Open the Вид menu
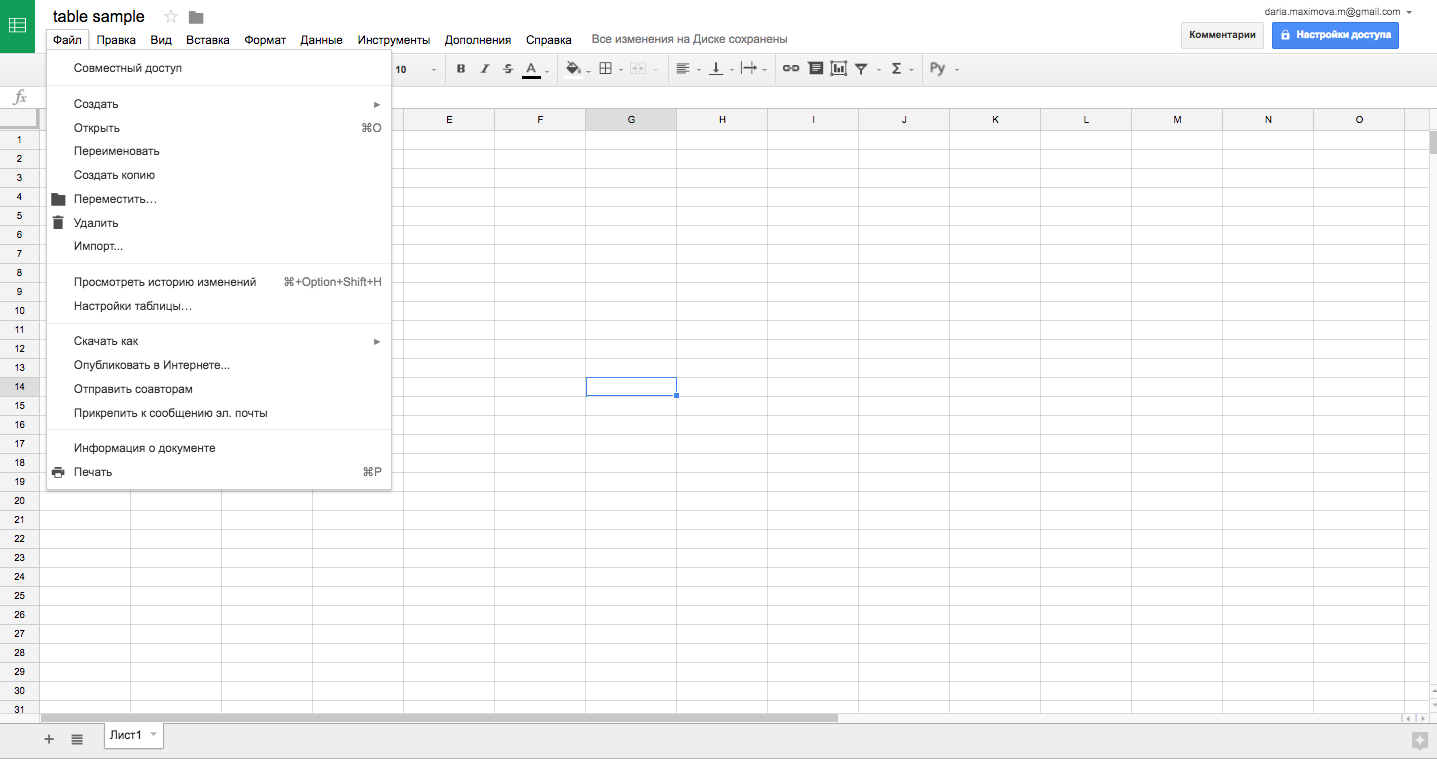 coord(161,40)
